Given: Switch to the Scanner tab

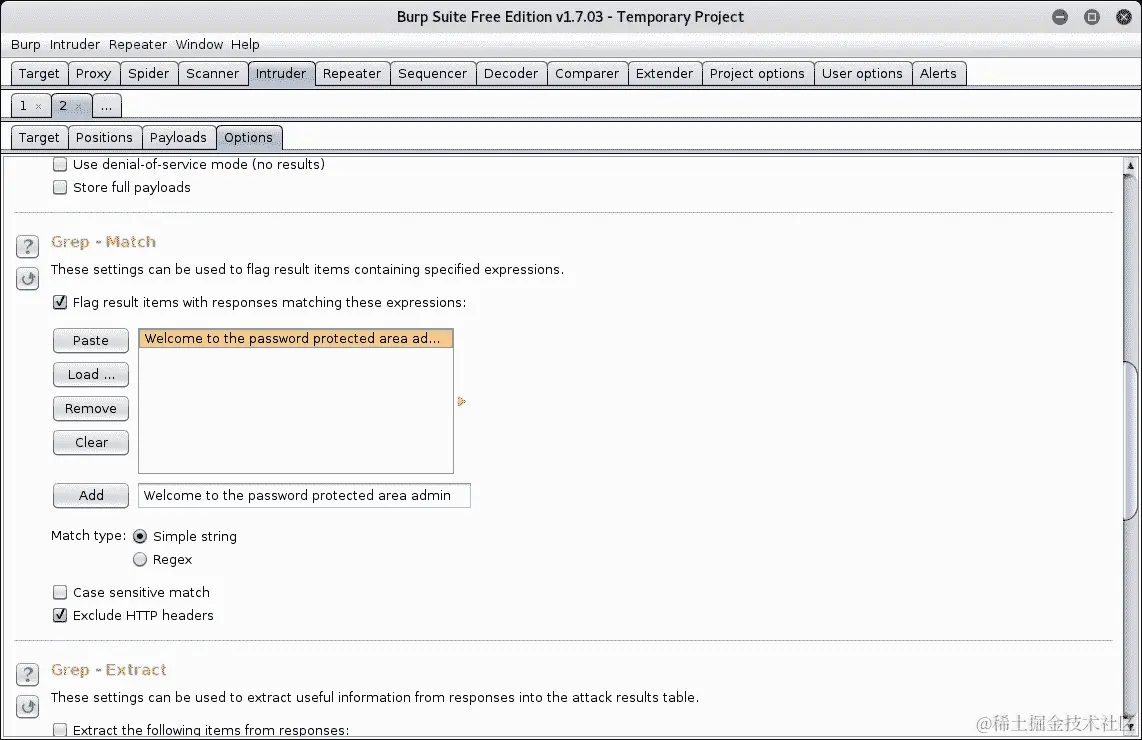Looking at the screenshot, I should (212, 74).
